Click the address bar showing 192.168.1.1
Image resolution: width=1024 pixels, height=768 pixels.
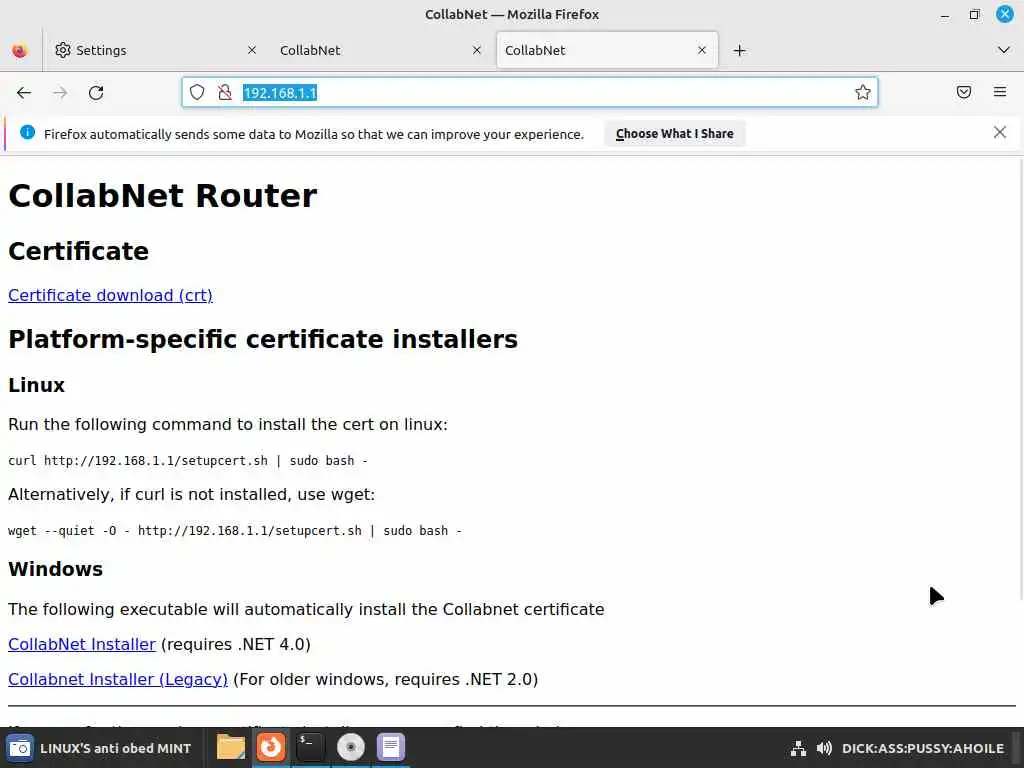pos(530,93)
